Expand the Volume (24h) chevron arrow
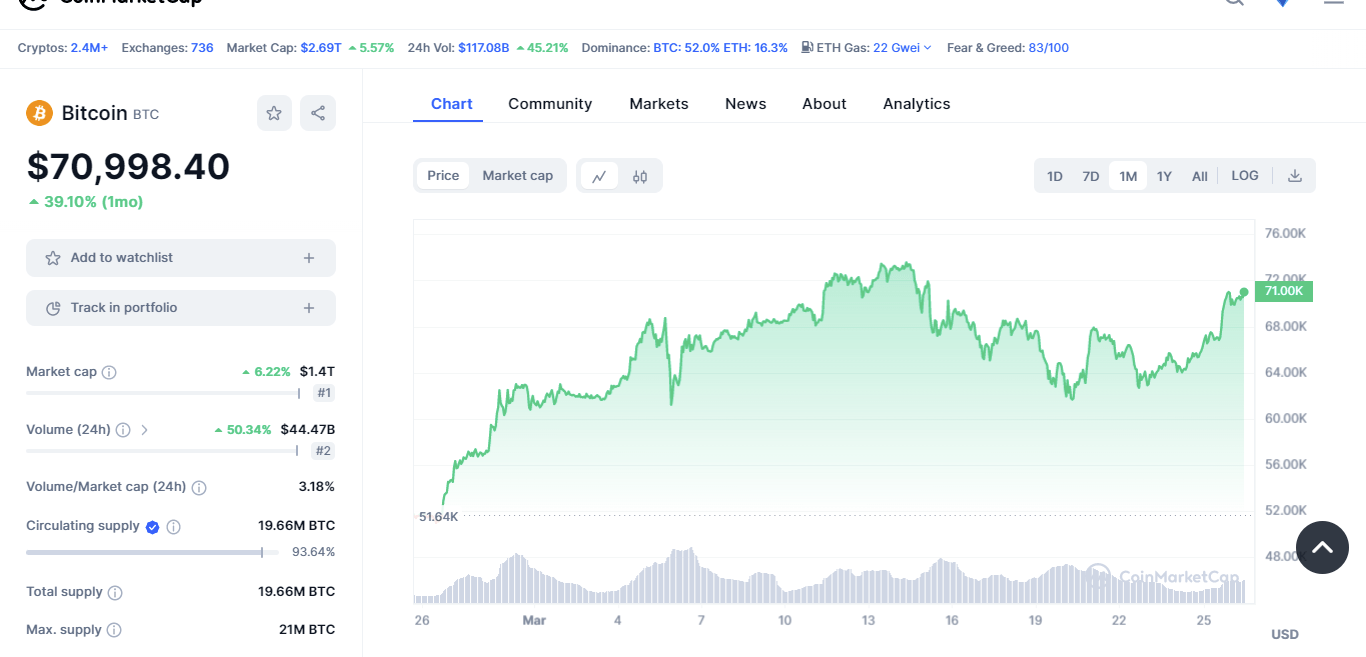 pyautogui.click(x=145, y=430)
